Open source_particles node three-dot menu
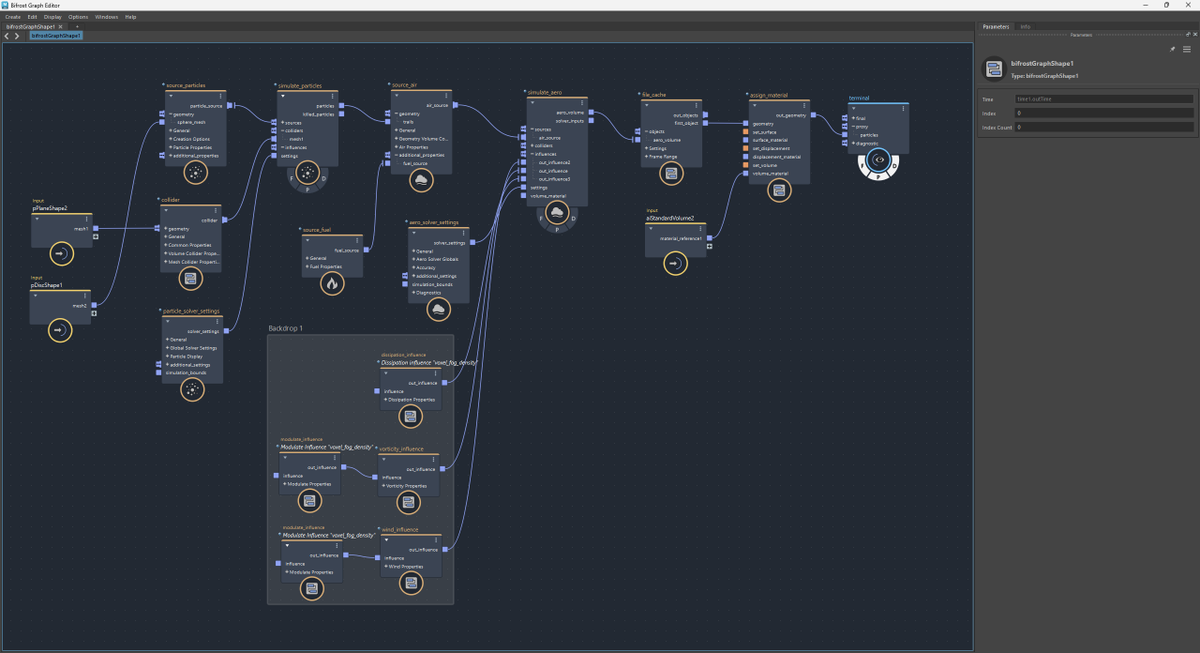This screenshot has height=653, width=1200. pos(221,96)
